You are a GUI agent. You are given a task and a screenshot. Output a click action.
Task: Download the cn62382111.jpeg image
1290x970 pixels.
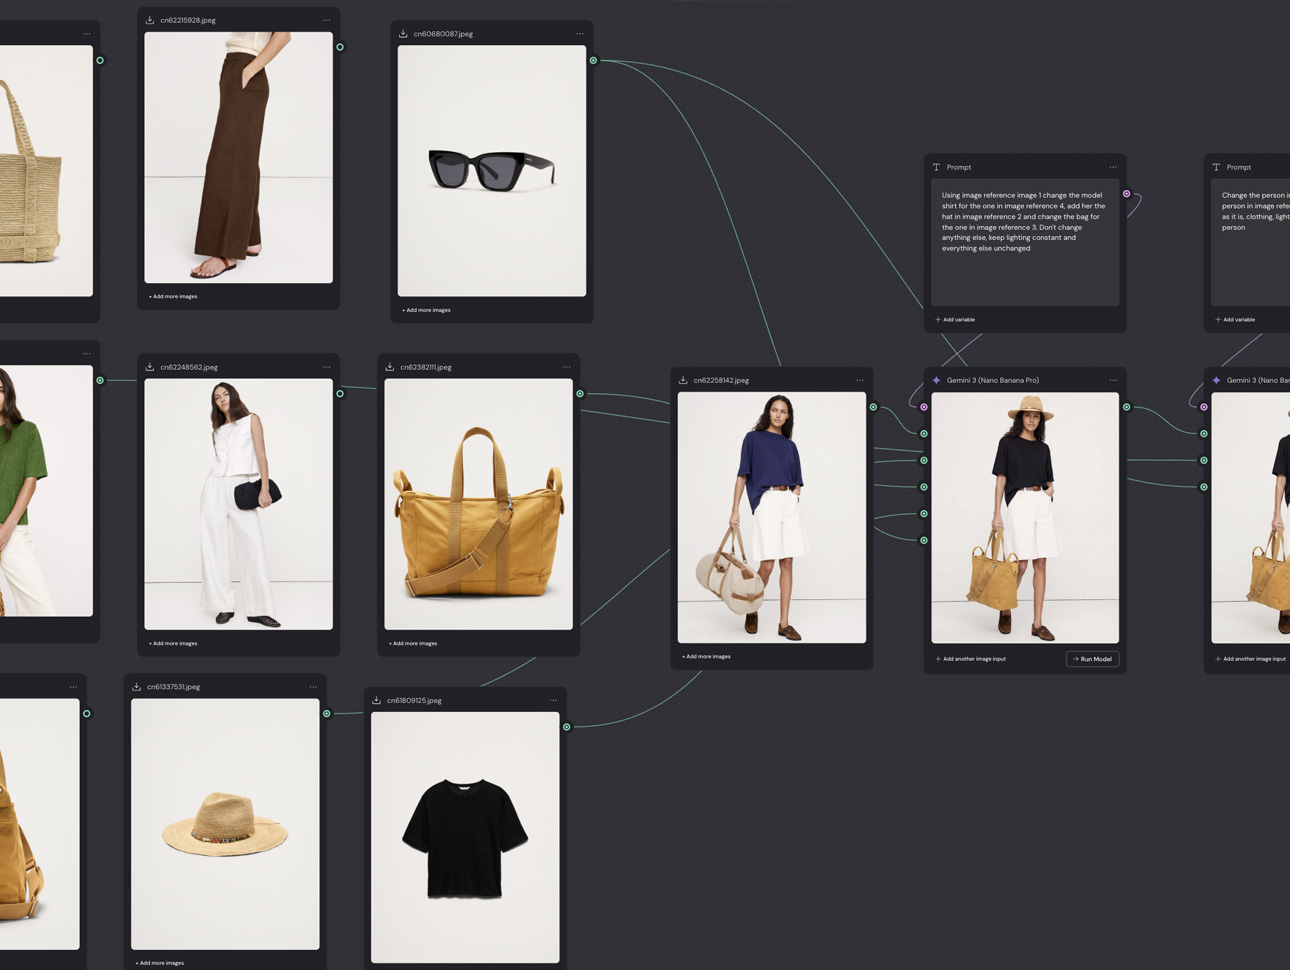pos(390,367)
